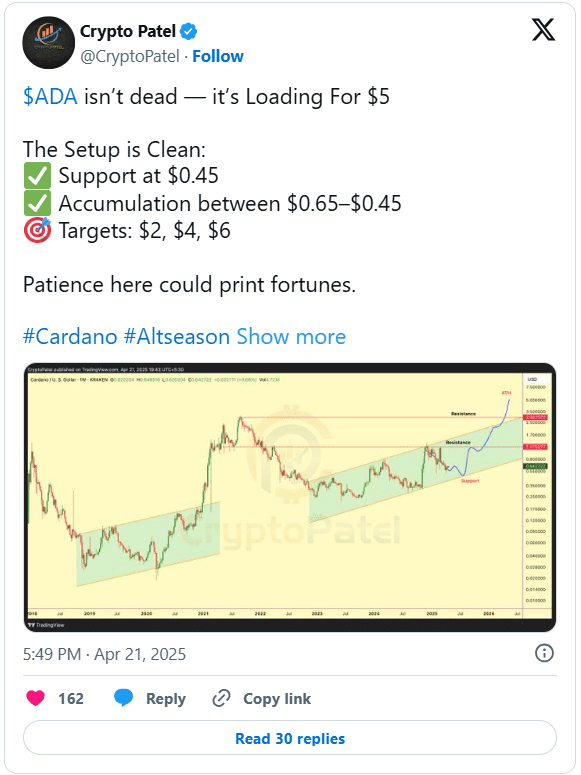Screen dimensions: 581x775
Task: Expand tweet with Show more
Action: (x=291, y=337)
